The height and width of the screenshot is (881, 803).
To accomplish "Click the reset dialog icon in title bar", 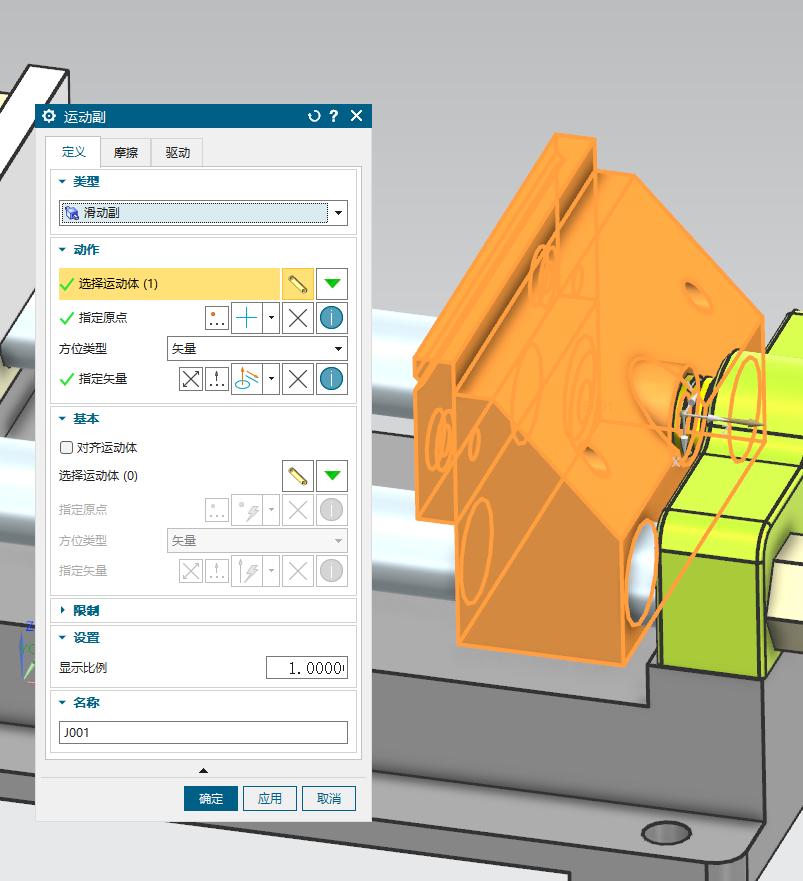I will tap(314, 116).
